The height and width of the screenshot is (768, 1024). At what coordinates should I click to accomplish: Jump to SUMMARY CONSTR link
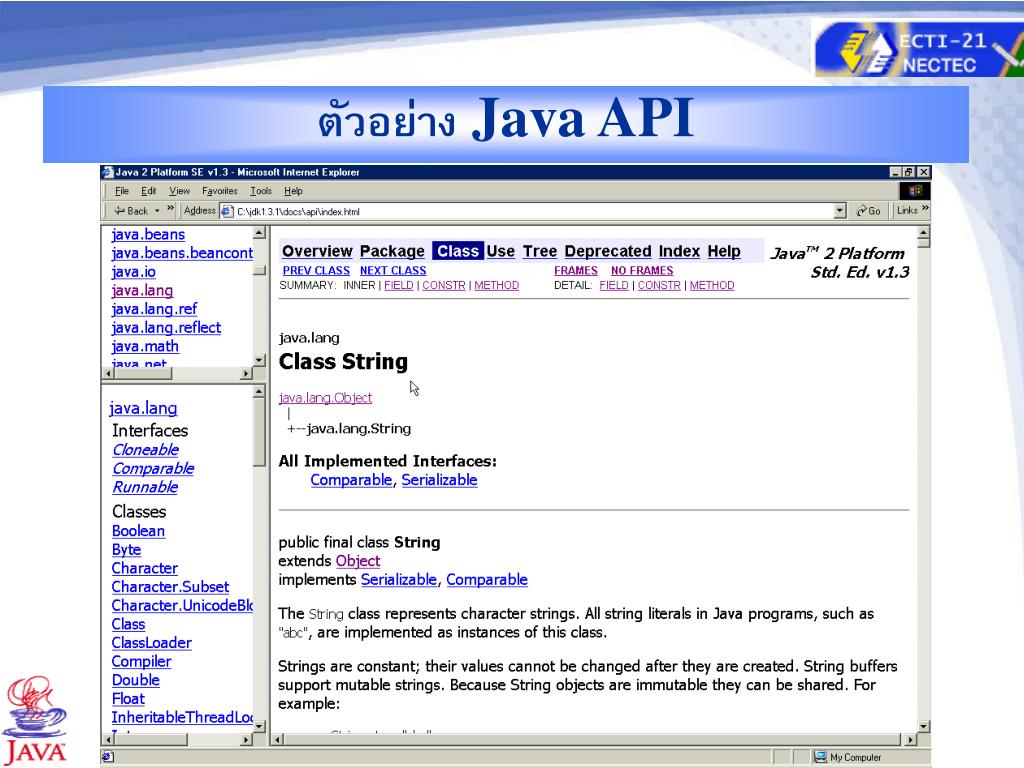click(443, 285)
